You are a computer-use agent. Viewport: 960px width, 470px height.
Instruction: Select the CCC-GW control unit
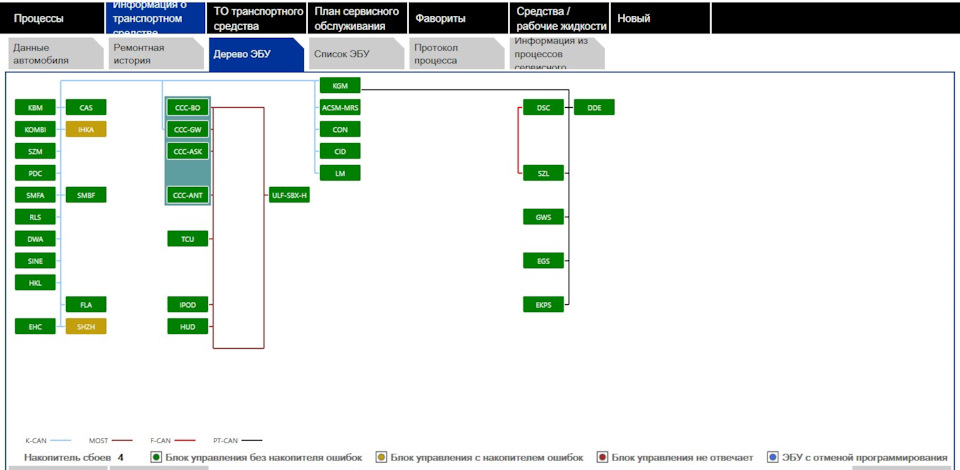click(187, 129)
